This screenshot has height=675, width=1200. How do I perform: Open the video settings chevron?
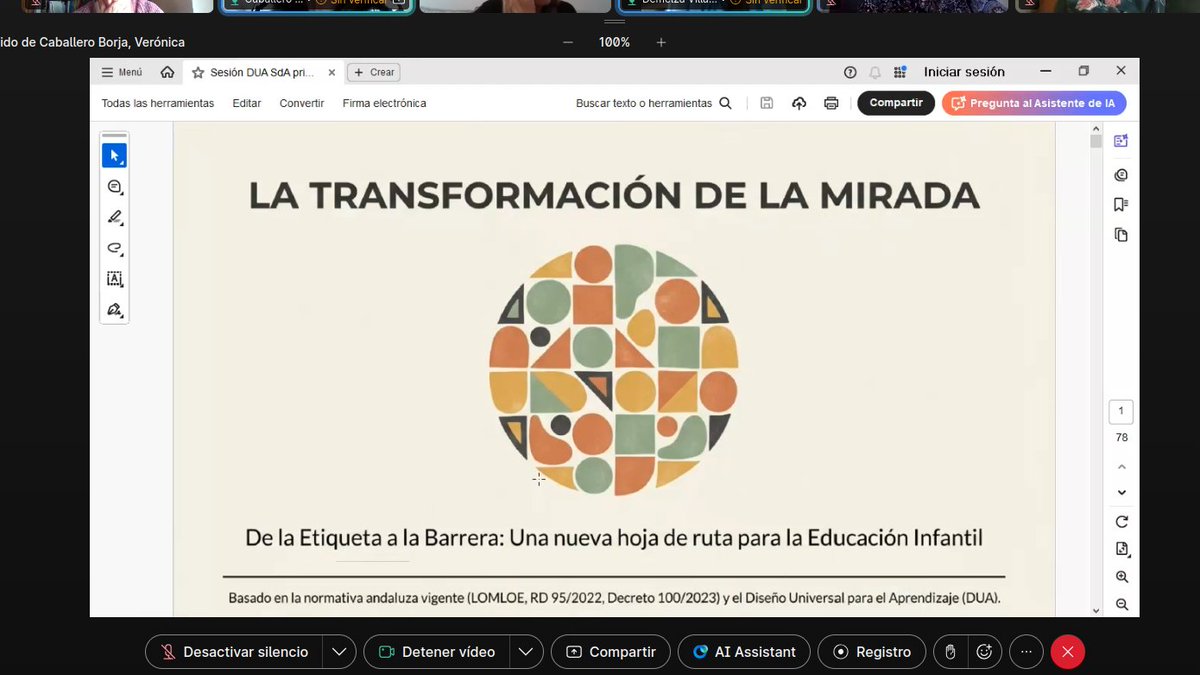click(x=526, y=651)
